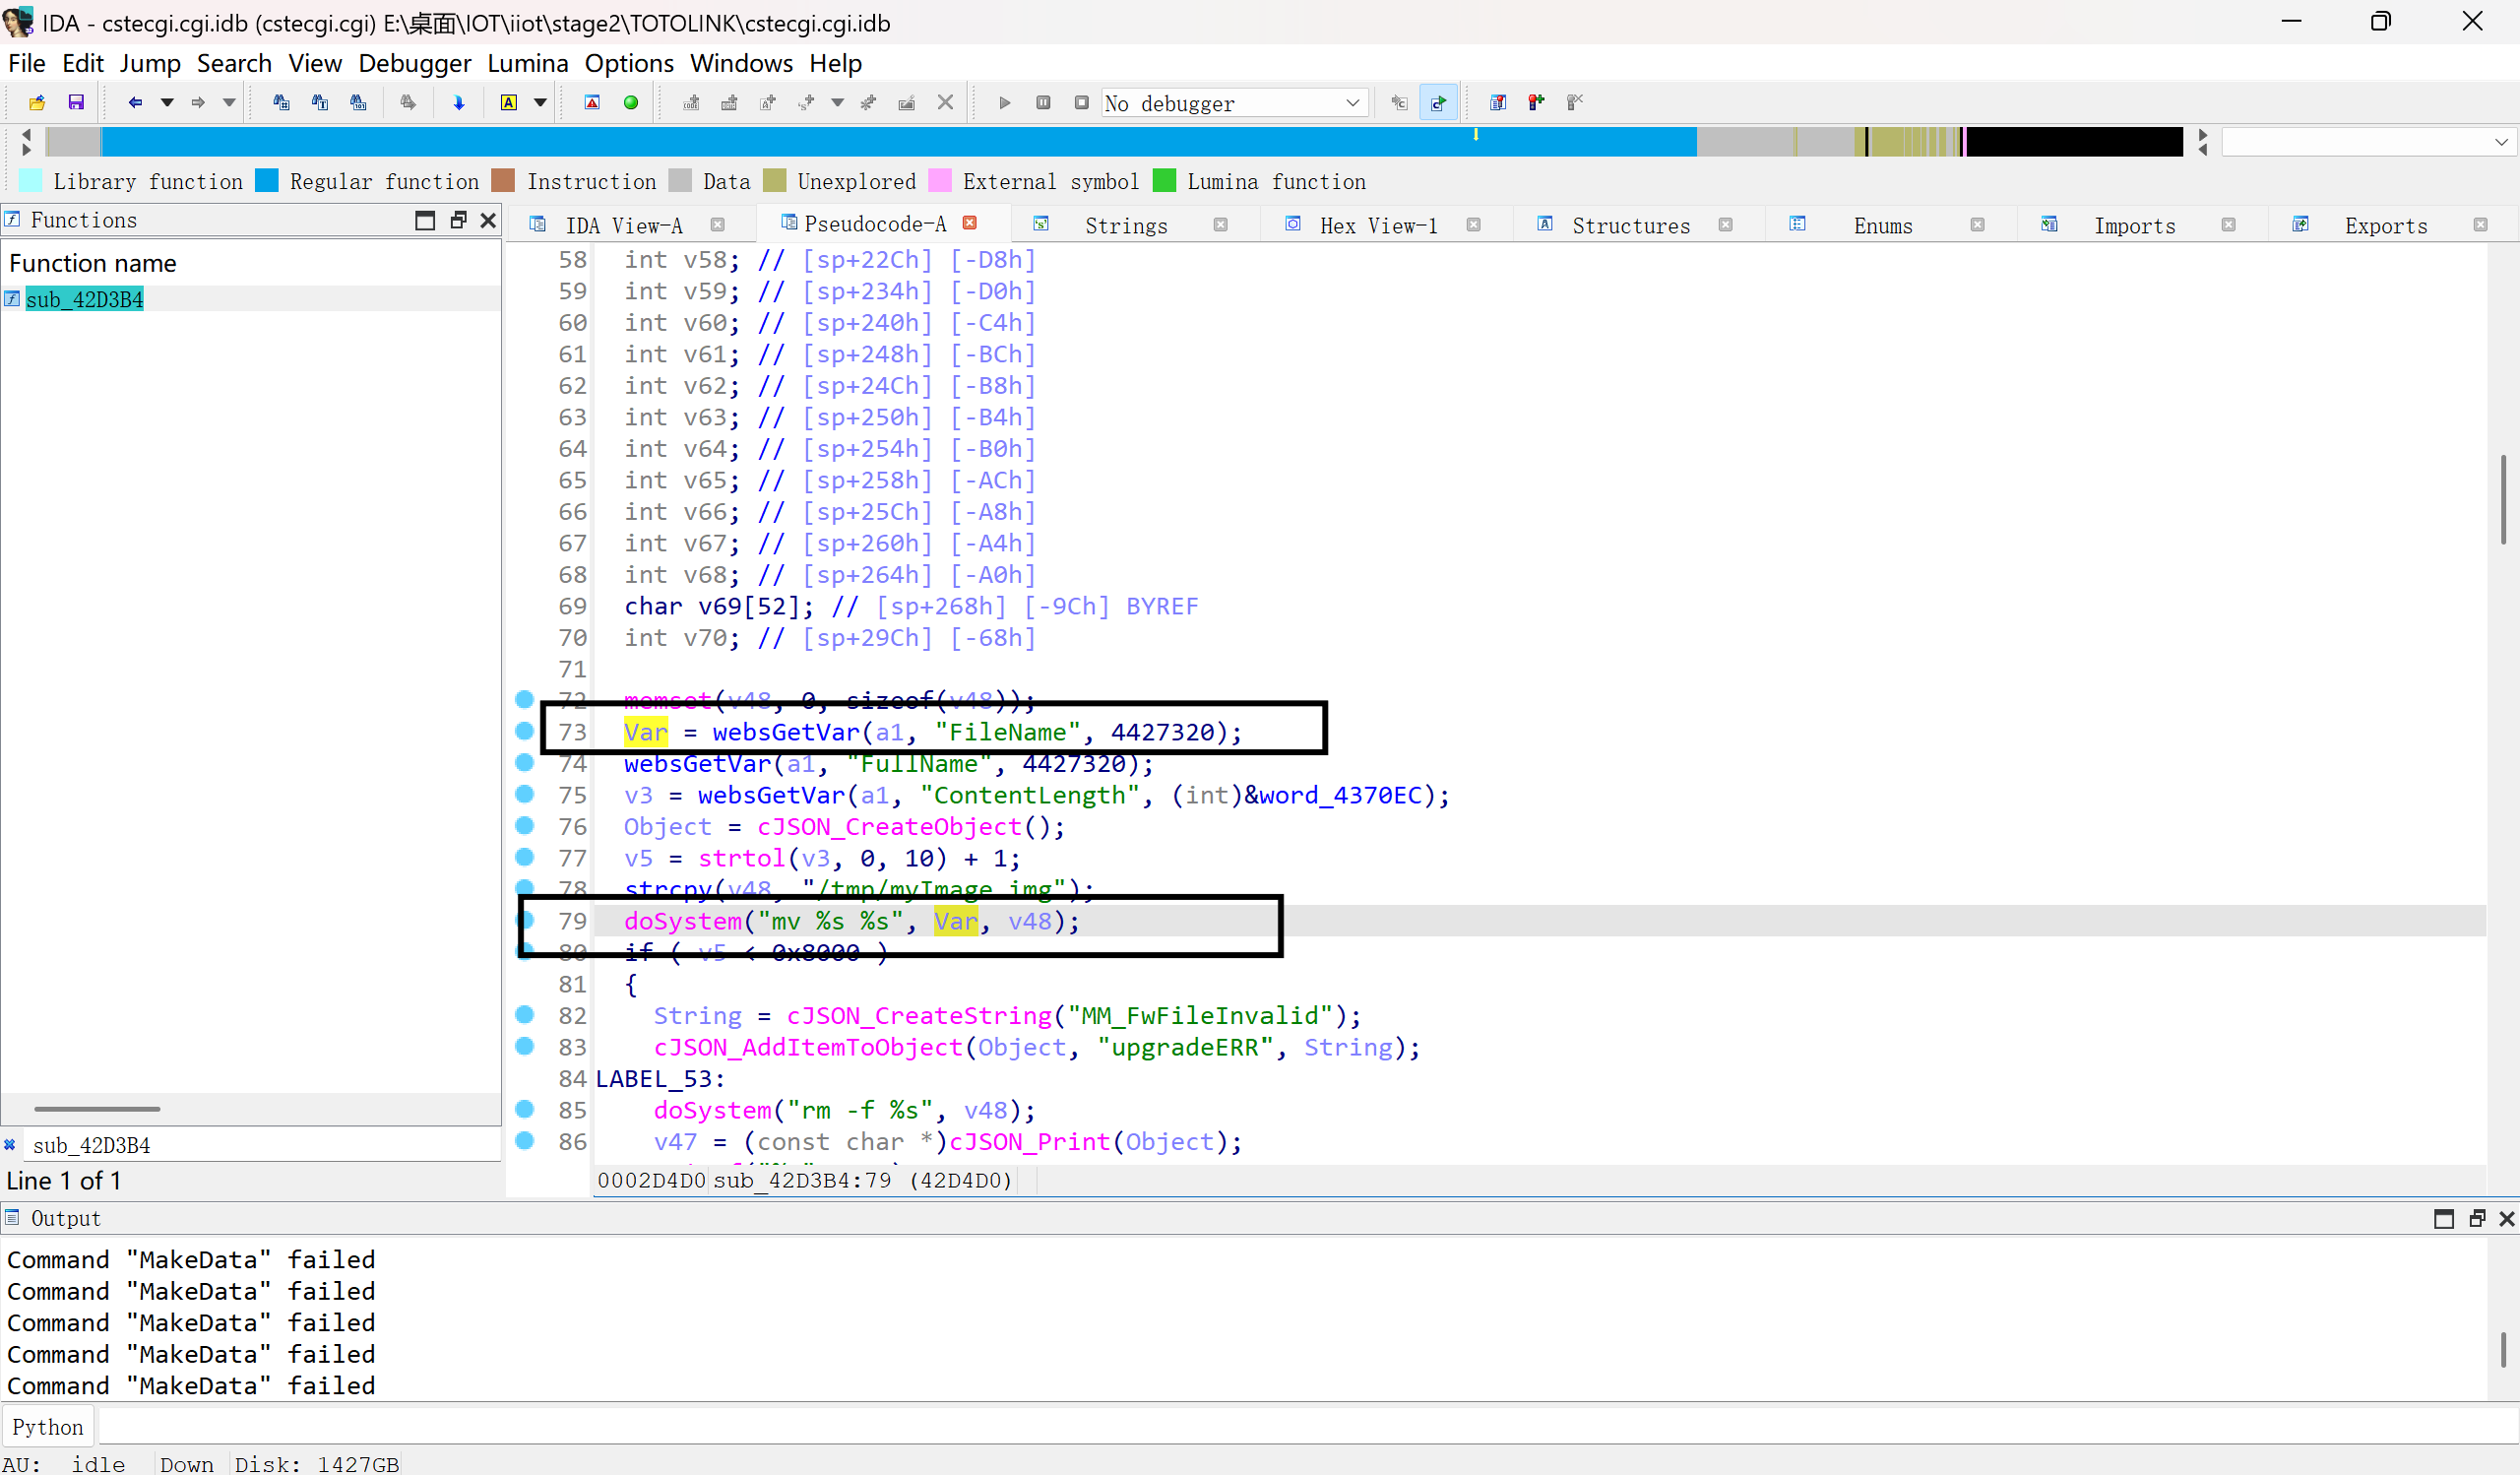The height and width of the screenshot is (1475, 2520).
Task: Click the blue down arrow jump icon
Action: click(x=459, y=102)
